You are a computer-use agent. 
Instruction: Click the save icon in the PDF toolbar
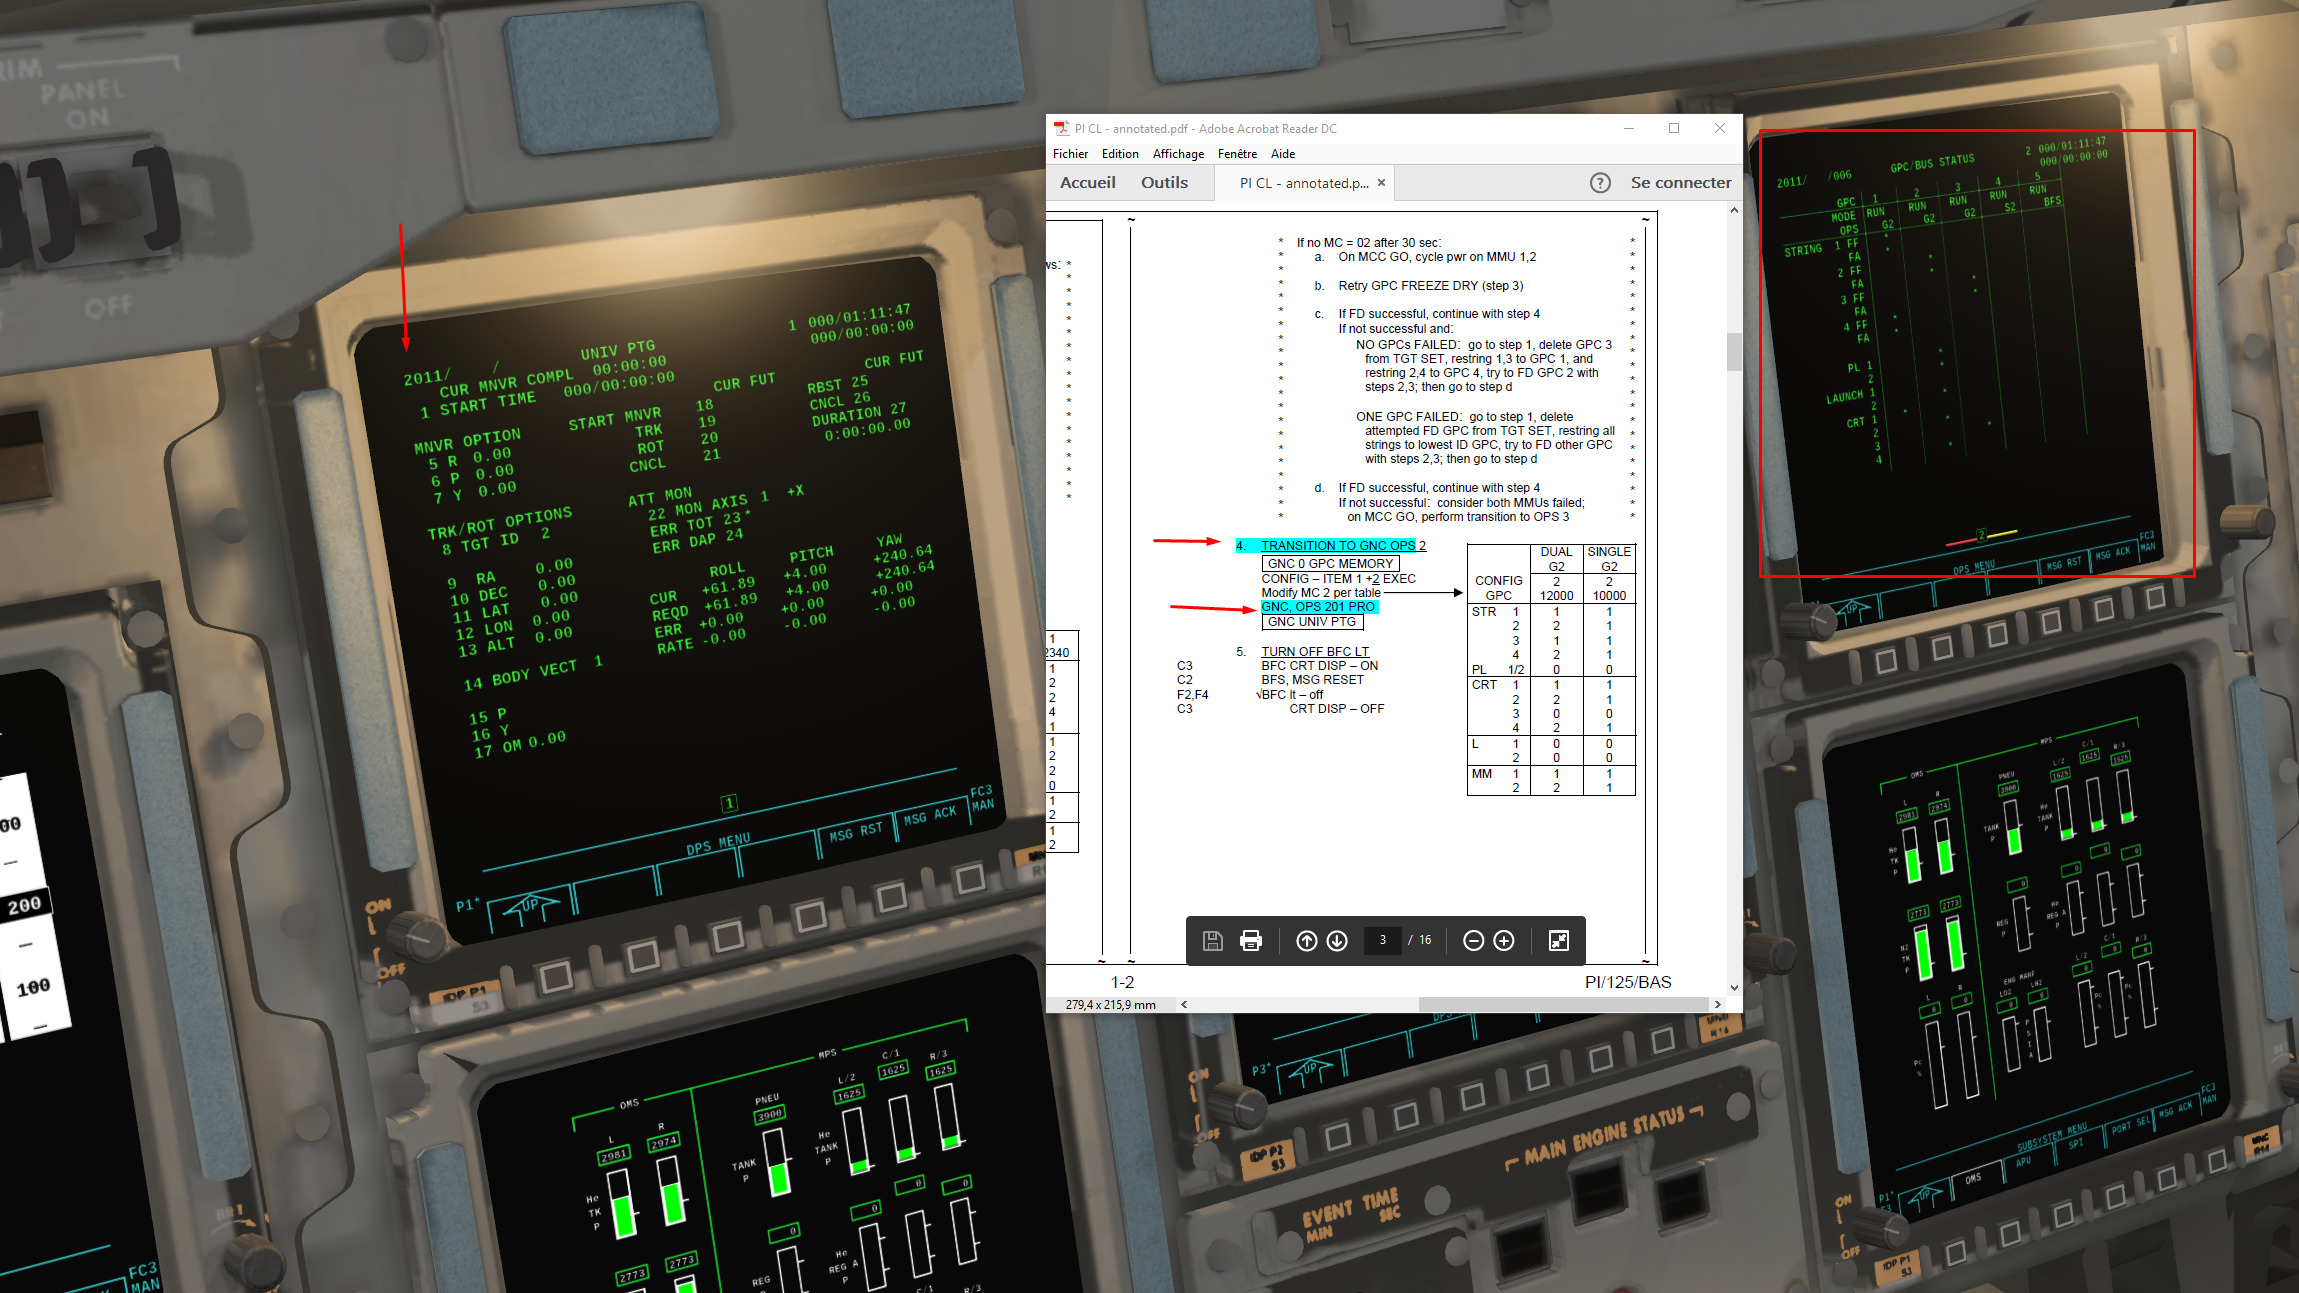1212,940
